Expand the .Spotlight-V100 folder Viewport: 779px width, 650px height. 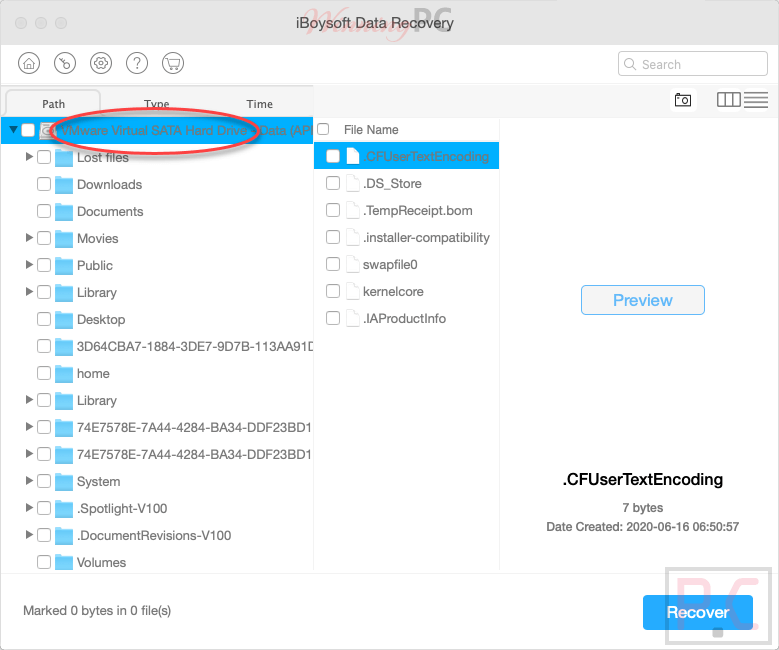pos(29,507)
